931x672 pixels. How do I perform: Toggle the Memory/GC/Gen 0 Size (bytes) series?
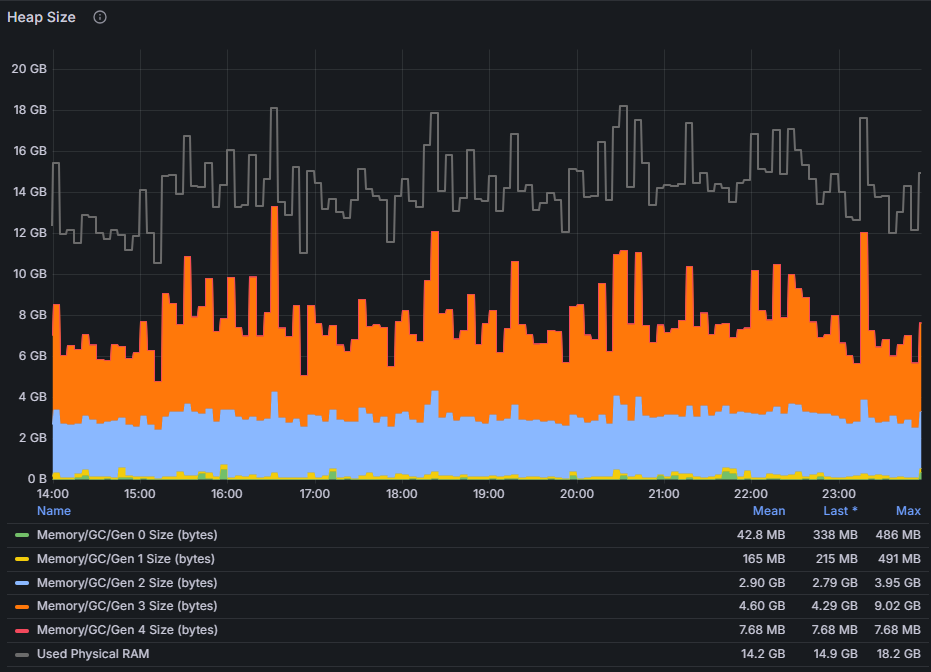(x=127, y=535)
